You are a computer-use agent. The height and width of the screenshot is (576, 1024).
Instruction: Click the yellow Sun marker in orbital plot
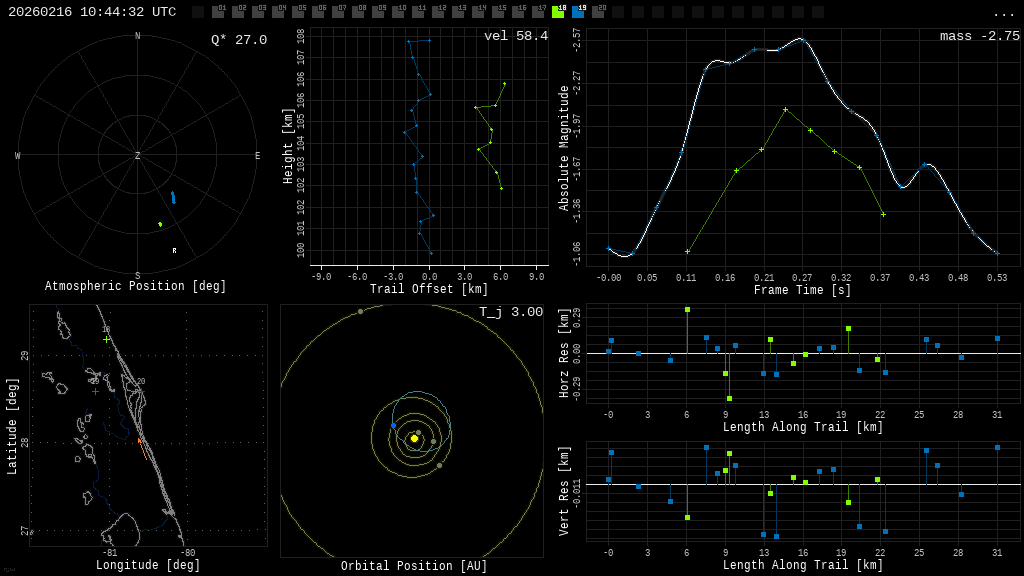pyautogui.click(x=414, y=438)
